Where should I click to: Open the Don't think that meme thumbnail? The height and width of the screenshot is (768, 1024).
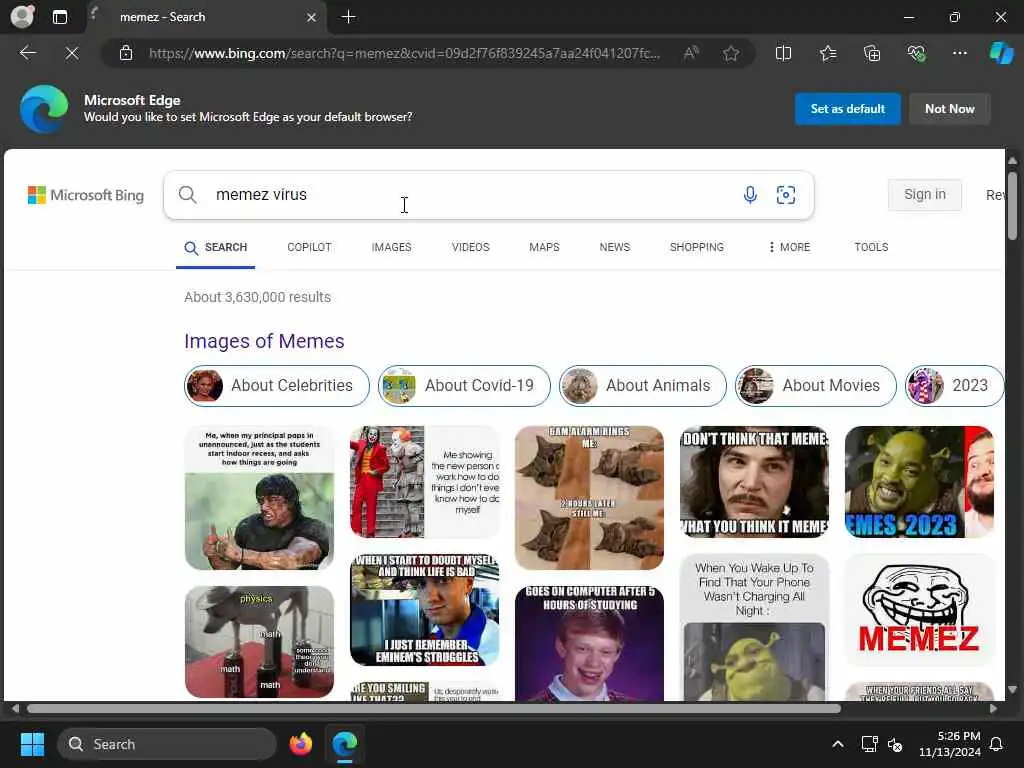[x=754, y=482]
